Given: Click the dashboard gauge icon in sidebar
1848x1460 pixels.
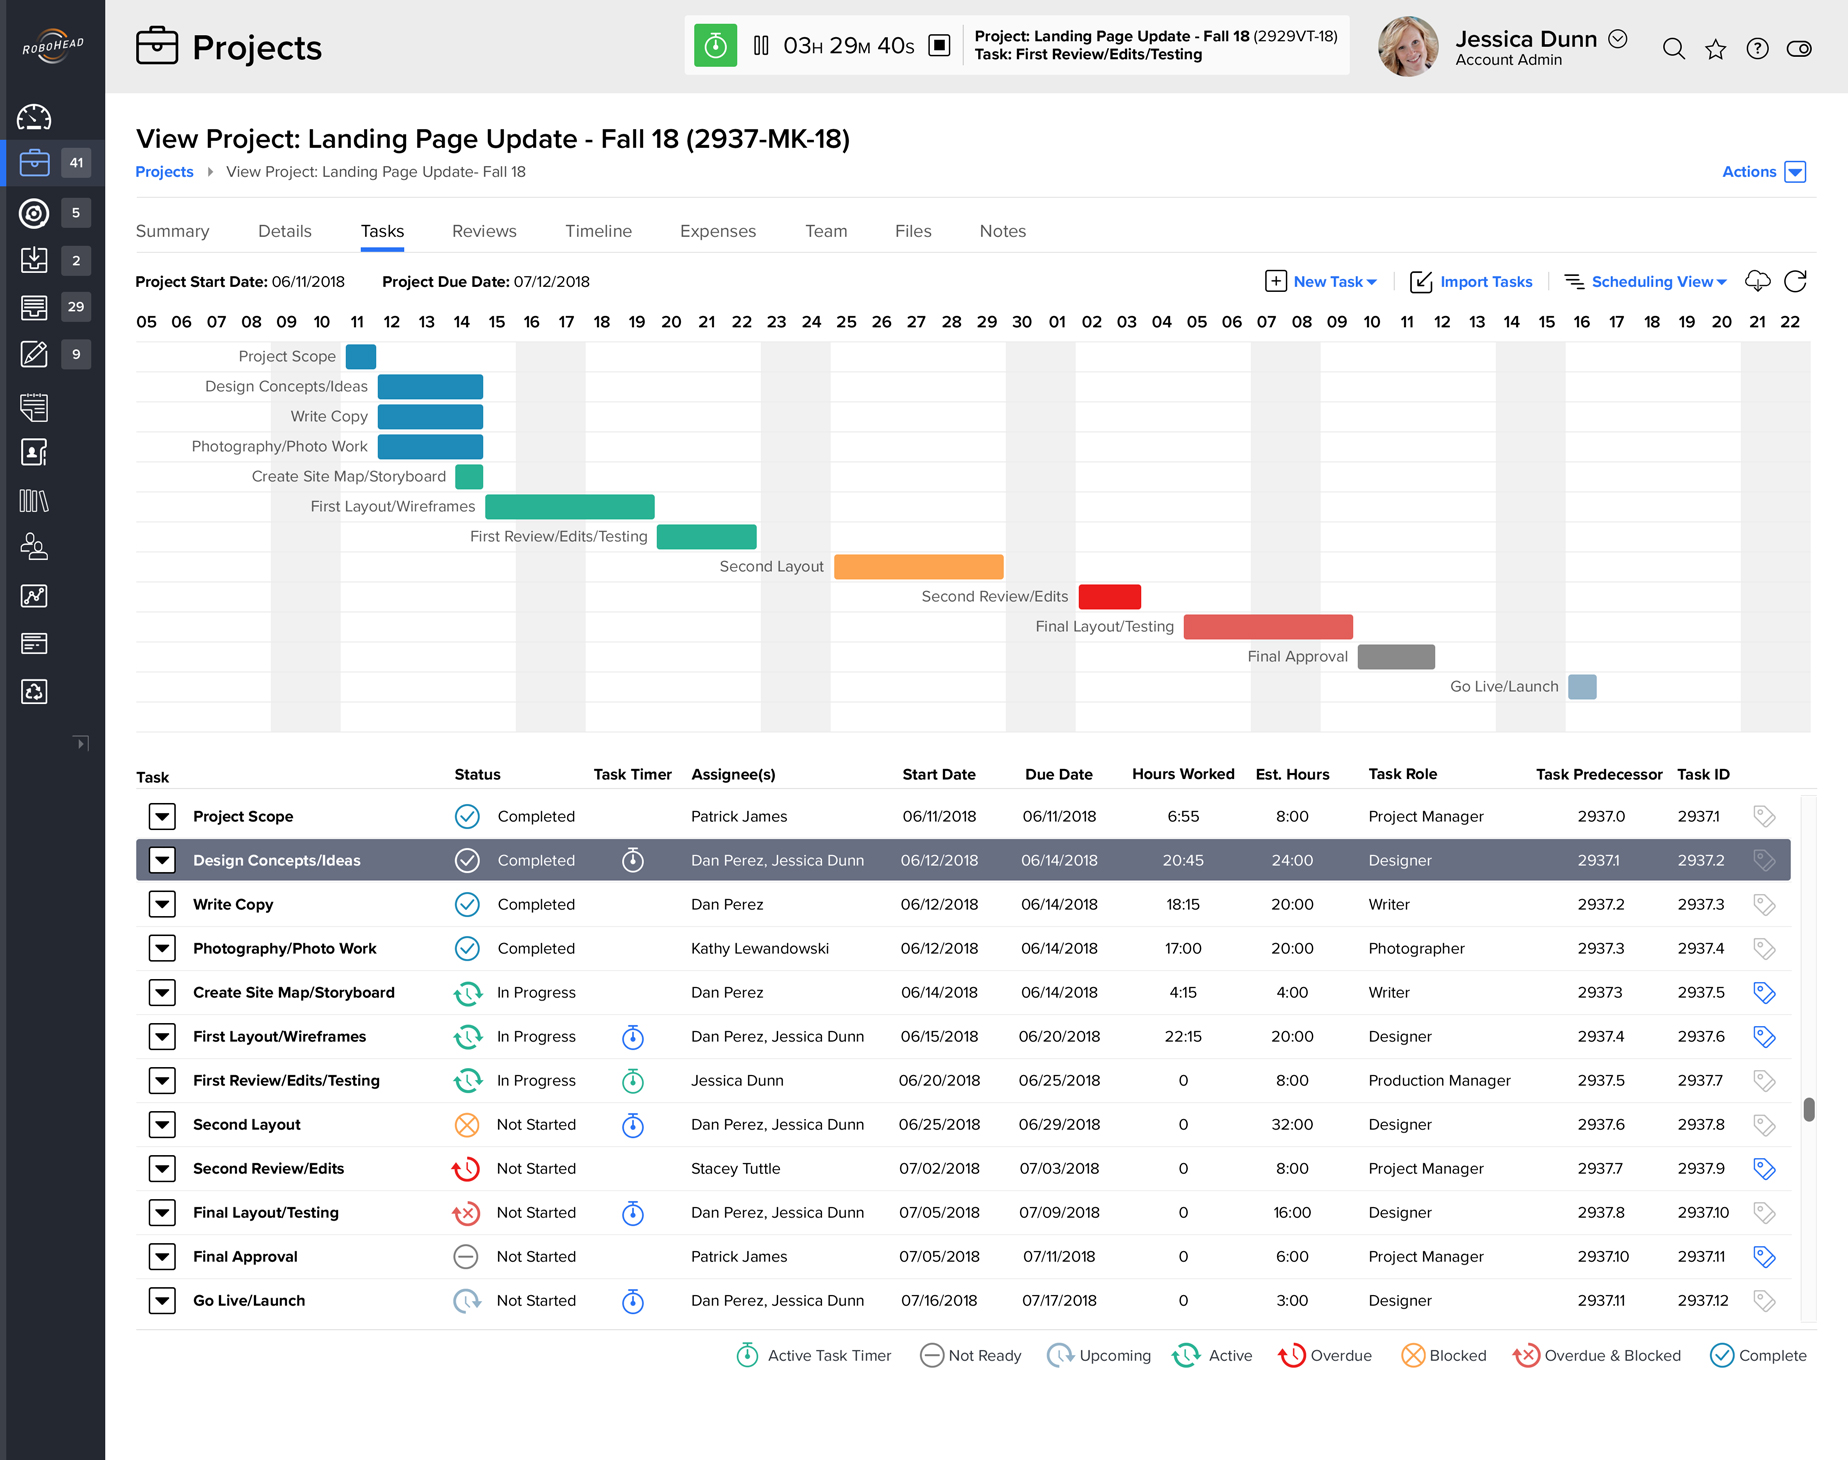Looking at the screenshot, I should 34,117.
